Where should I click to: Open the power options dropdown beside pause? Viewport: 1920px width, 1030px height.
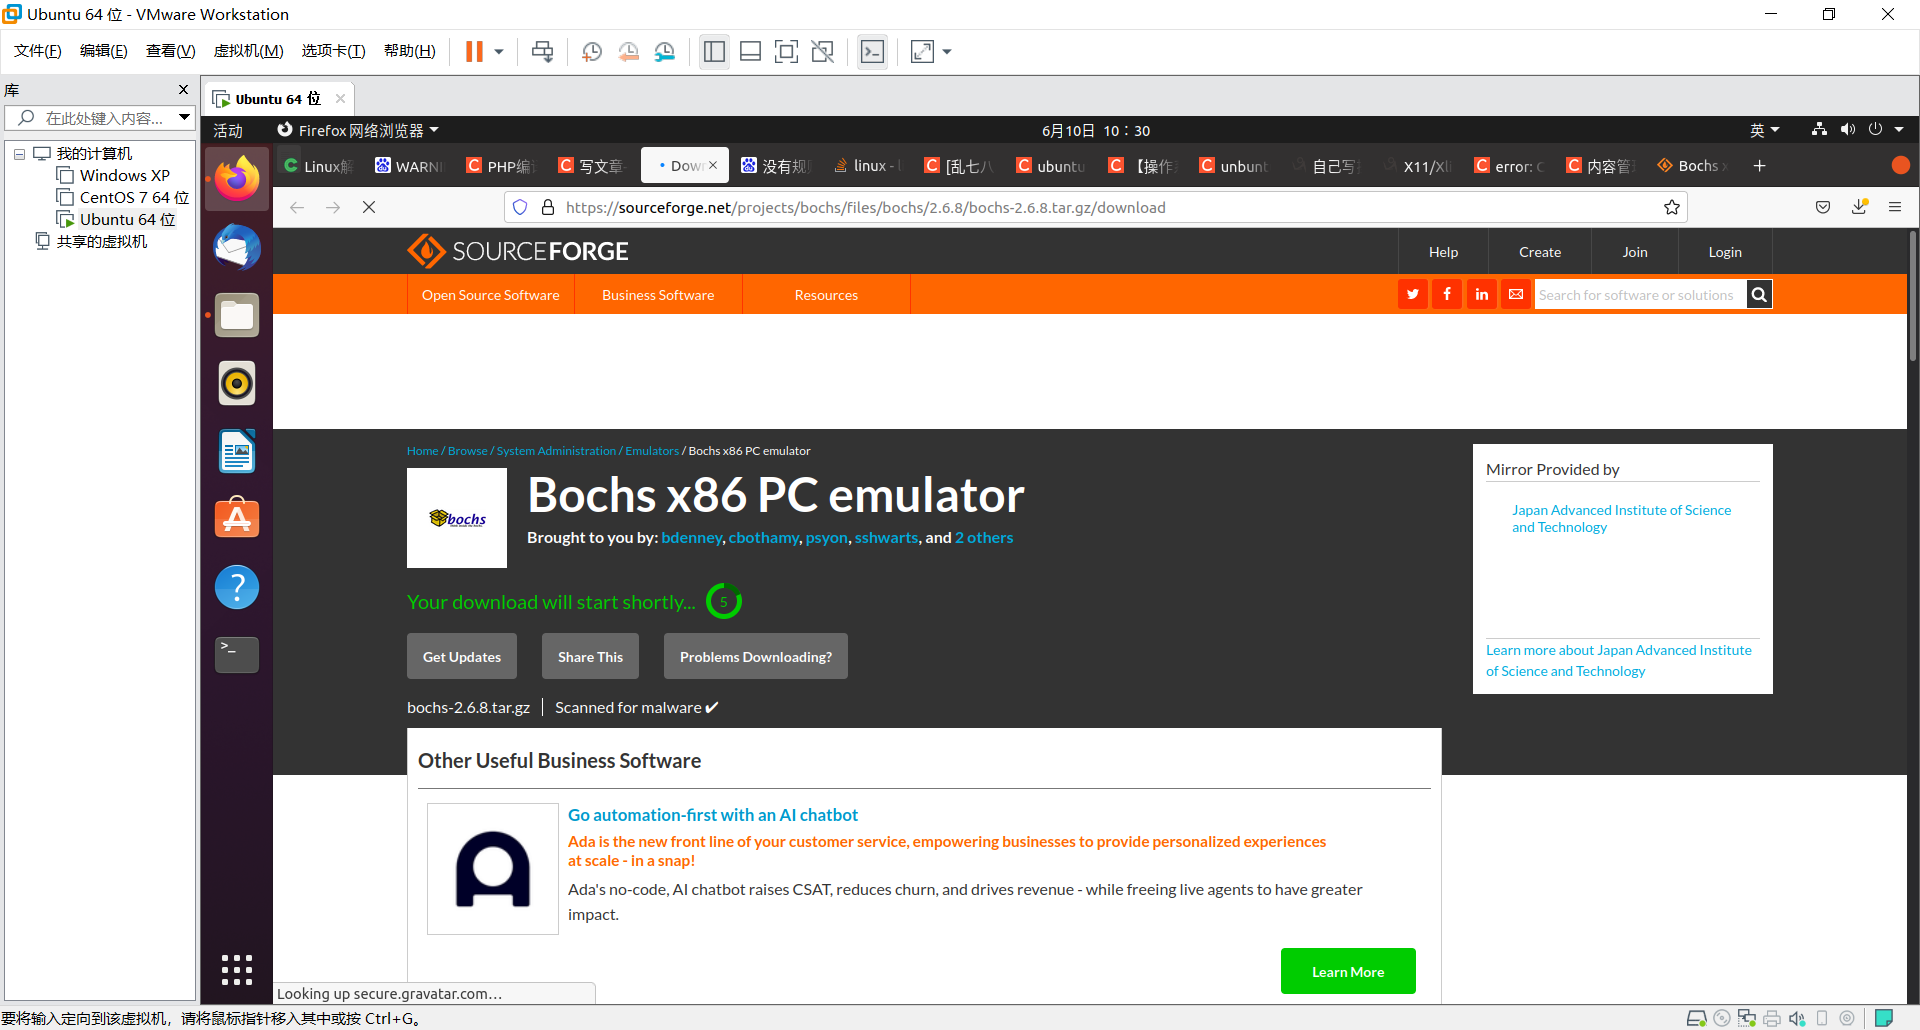(x=499, y=52)
